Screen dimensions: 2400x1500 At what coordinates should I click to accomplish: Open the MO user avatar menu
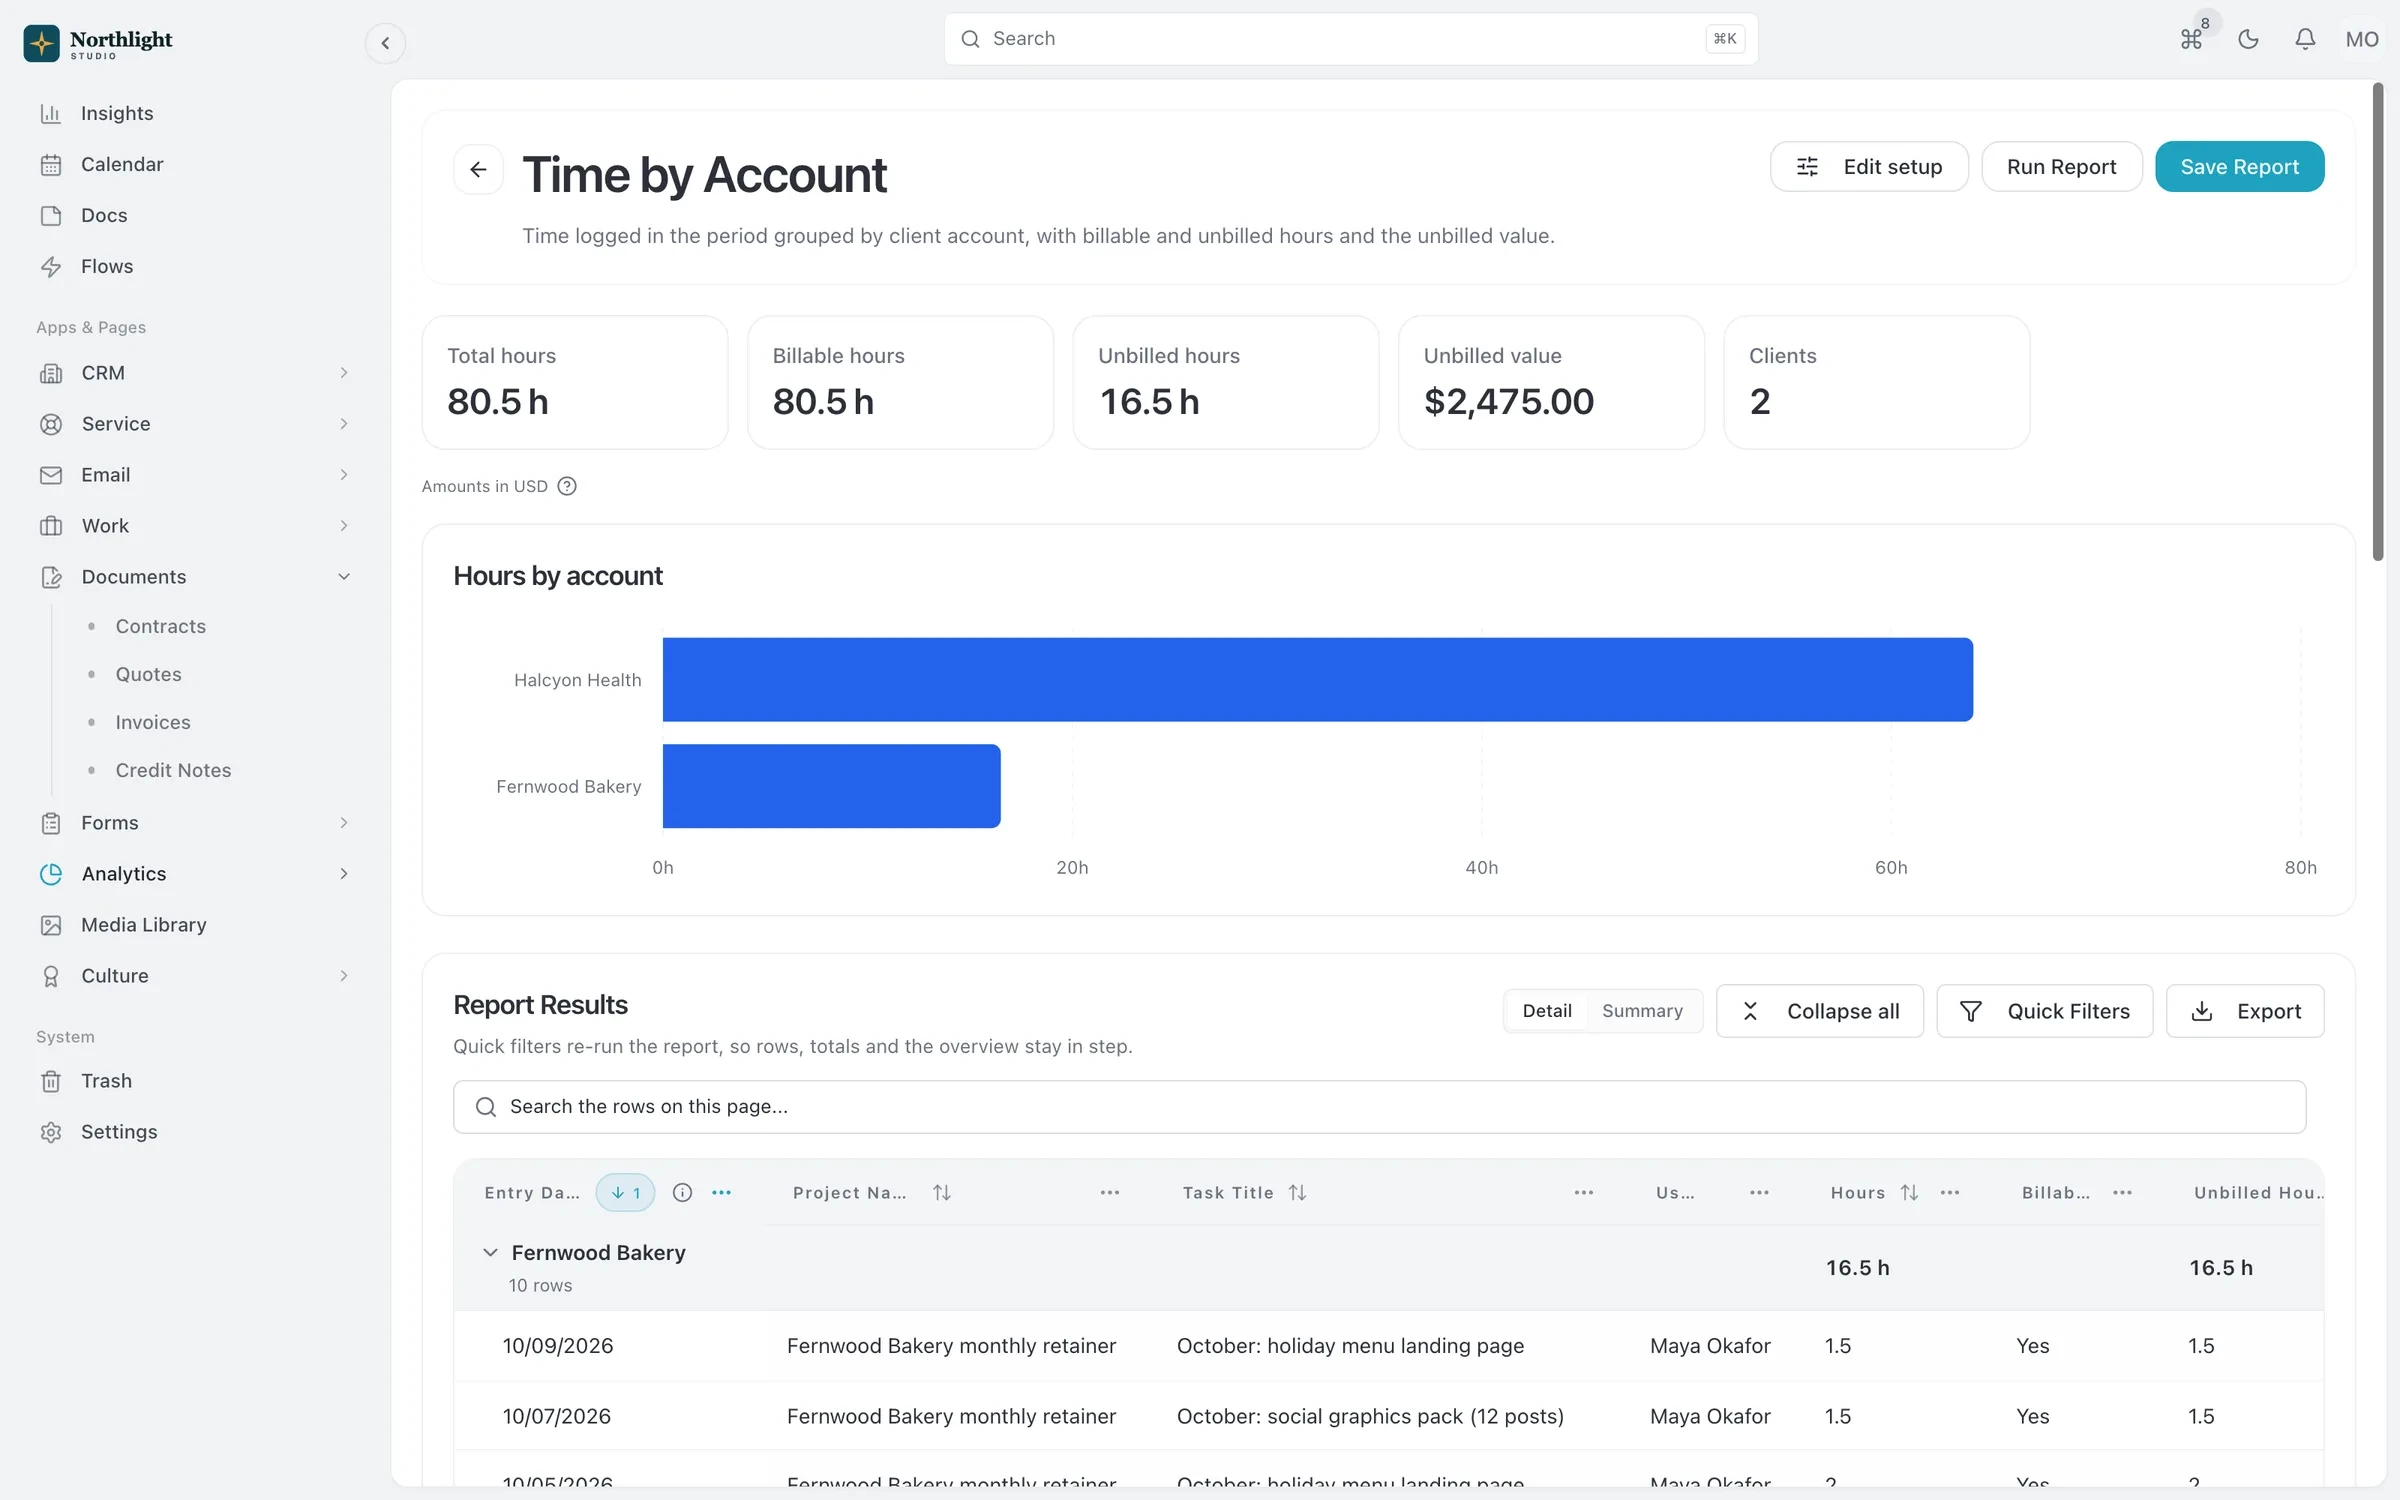pyautogui.click(x=2362, y=39)
